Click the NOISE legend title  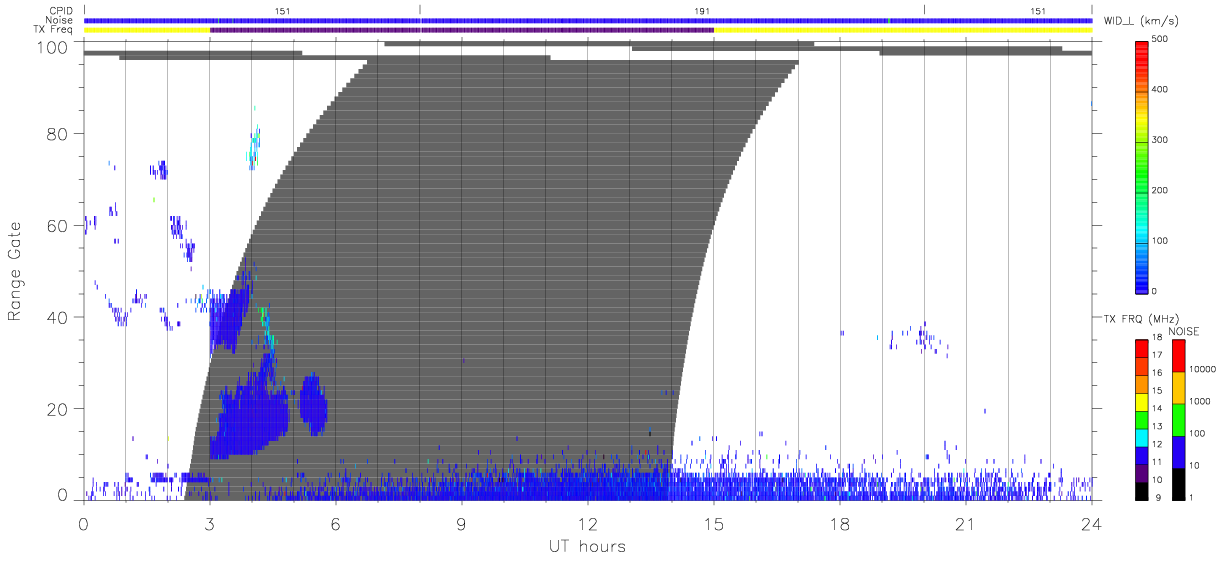tap(1185, 331)
